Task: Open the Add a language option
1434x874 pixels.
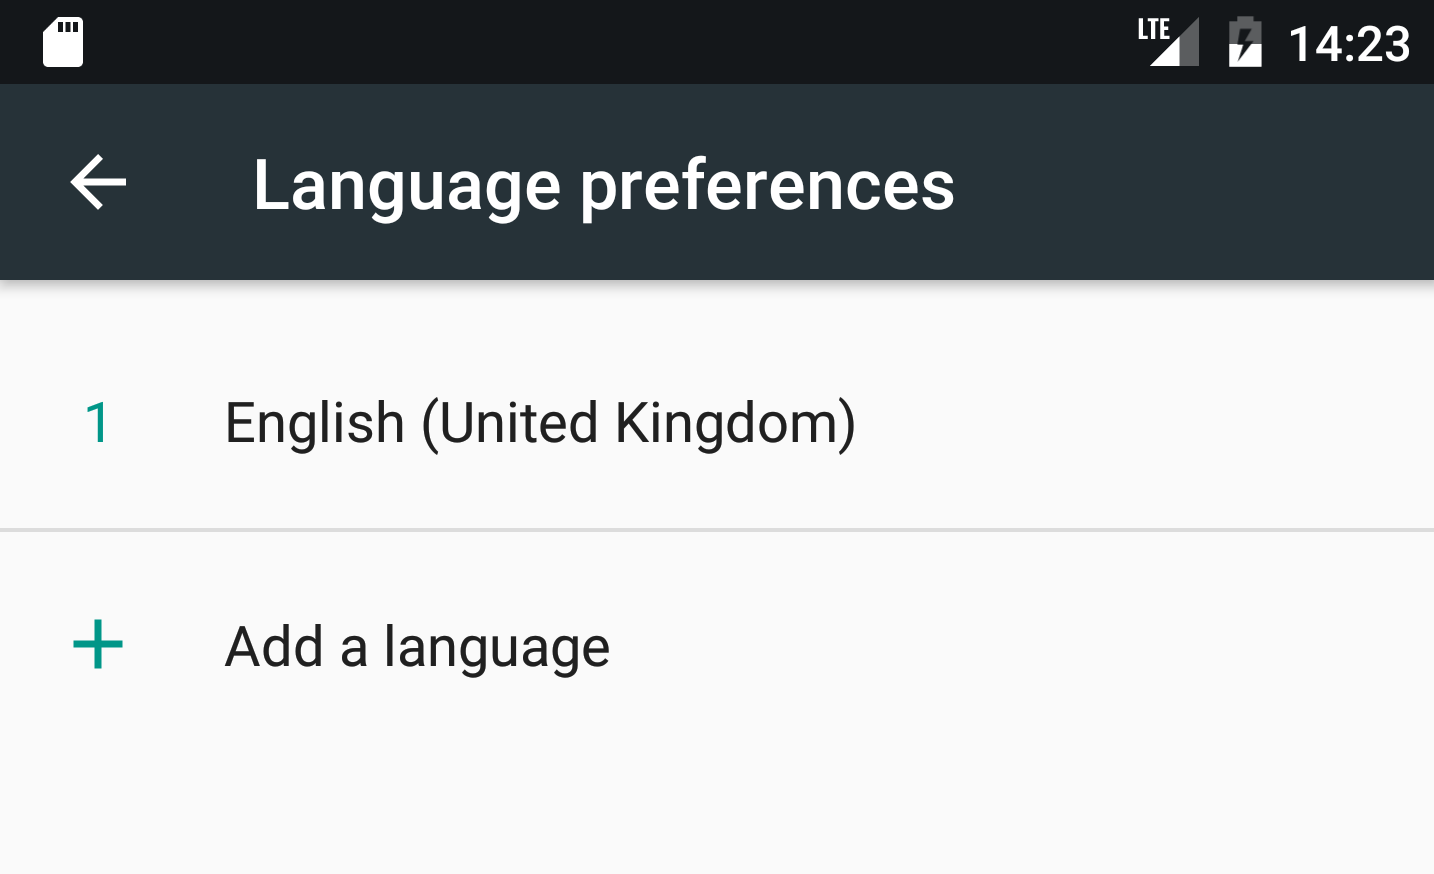Action: click(417, 646)
